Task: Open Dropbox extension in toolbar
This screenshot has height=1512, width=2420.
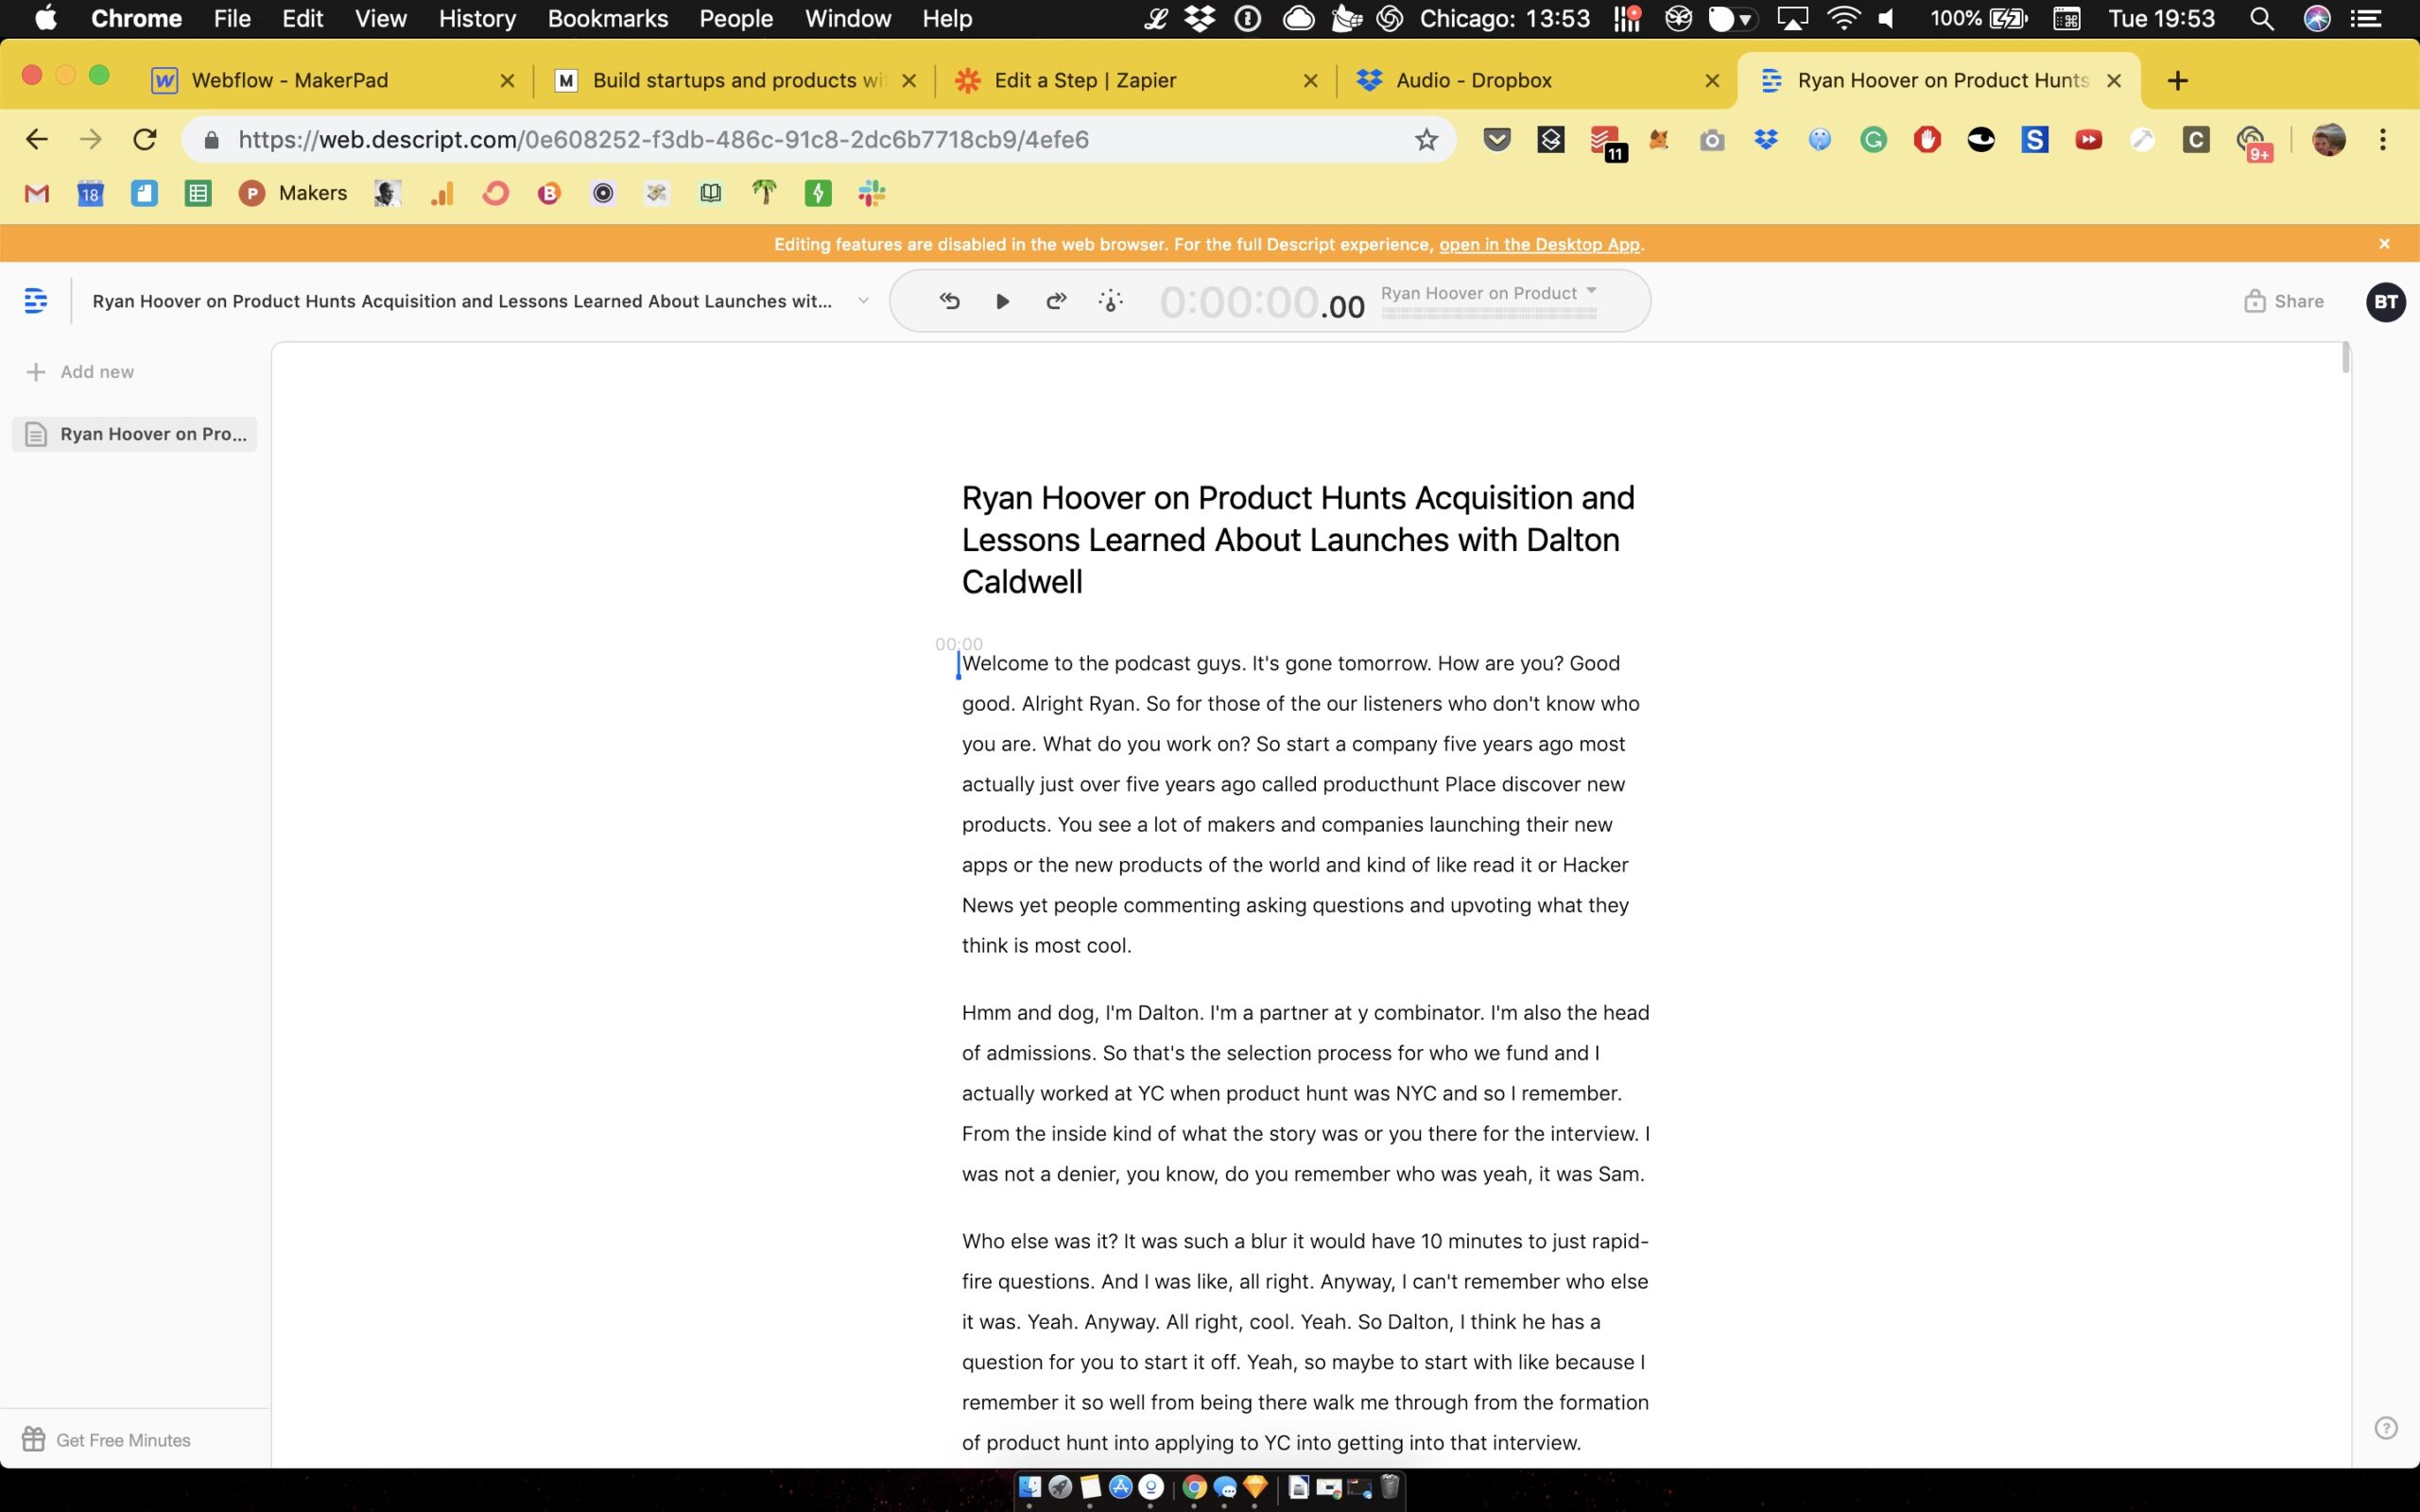Action: tap(1766, 139)
